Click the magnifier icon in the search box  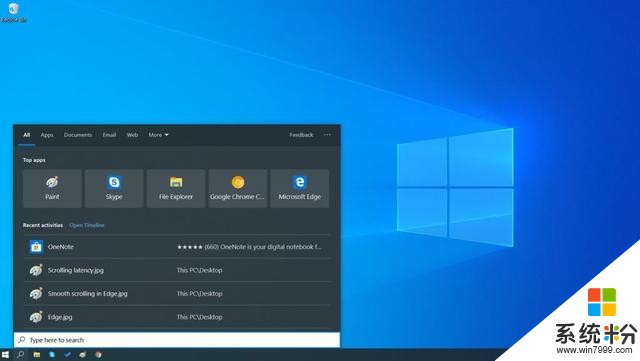(22, 340)
